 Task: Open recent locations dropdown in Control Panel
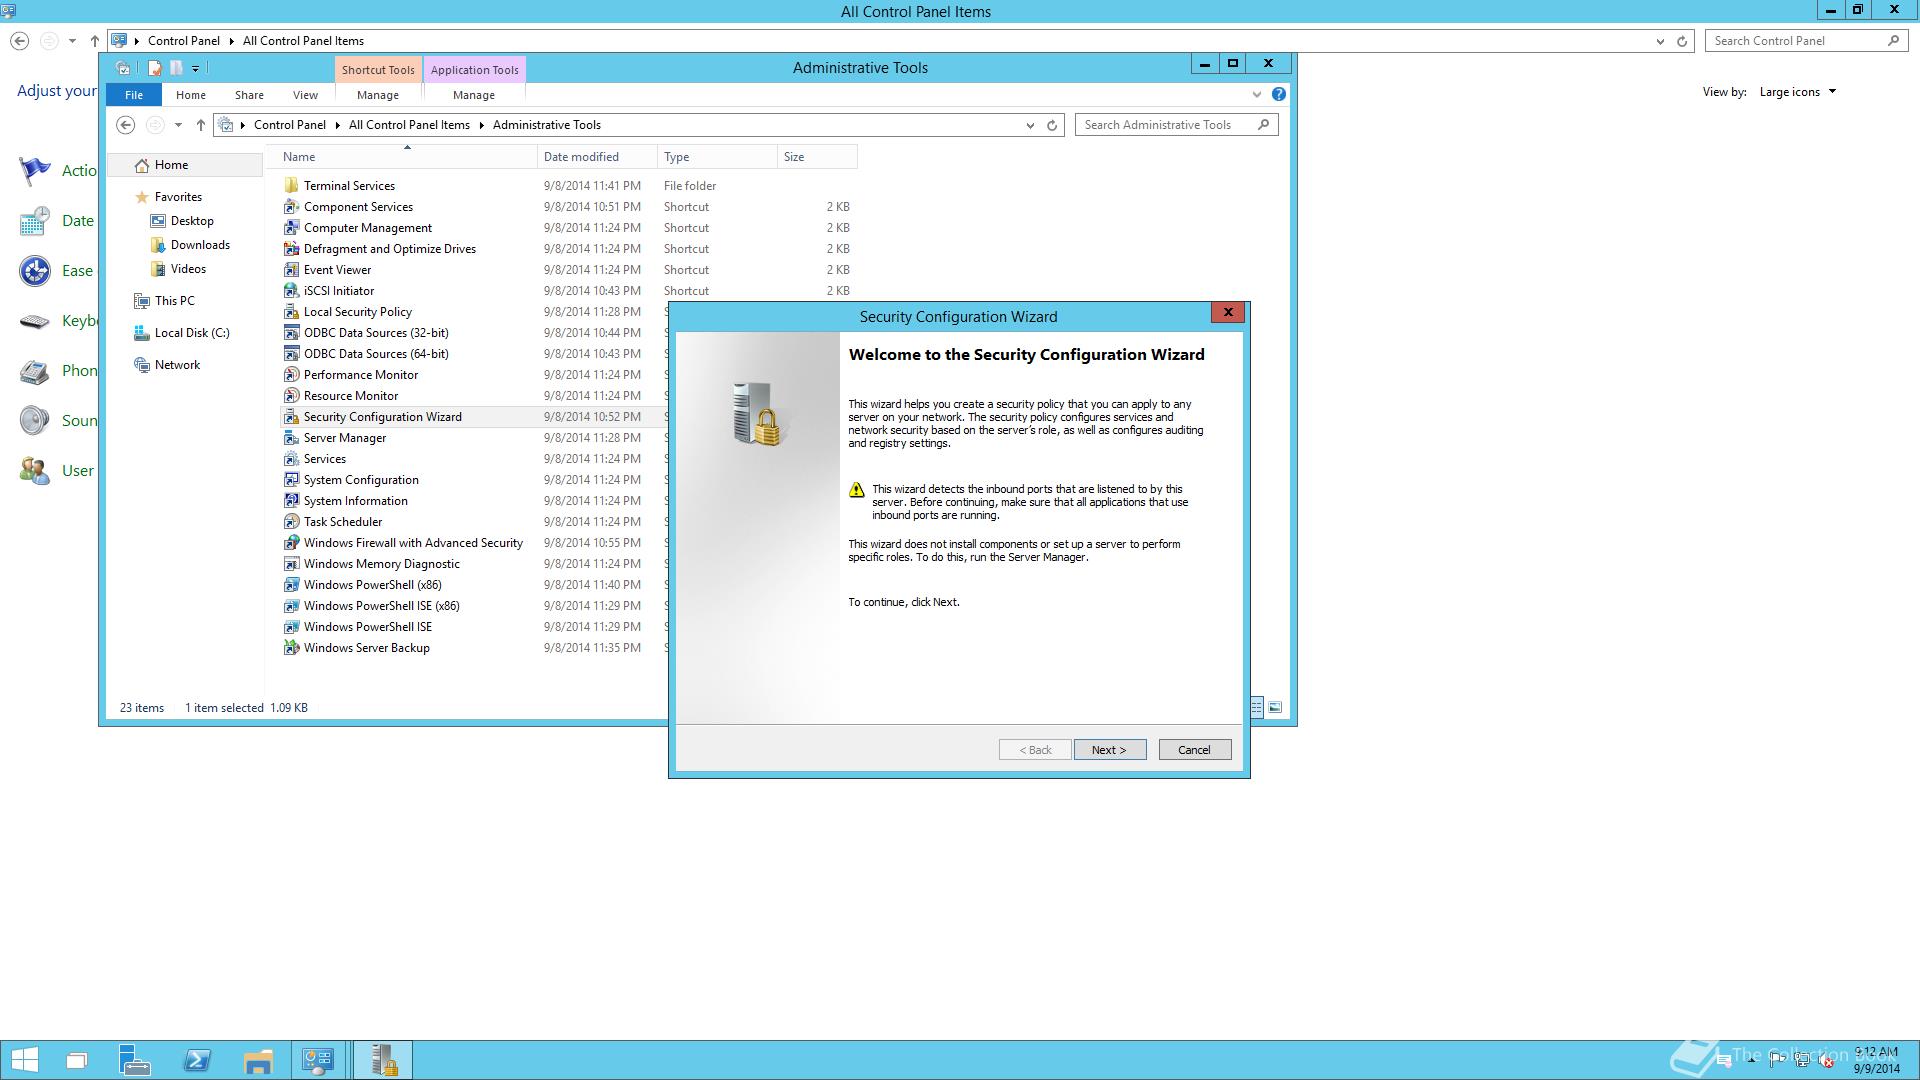pos(72,41)
